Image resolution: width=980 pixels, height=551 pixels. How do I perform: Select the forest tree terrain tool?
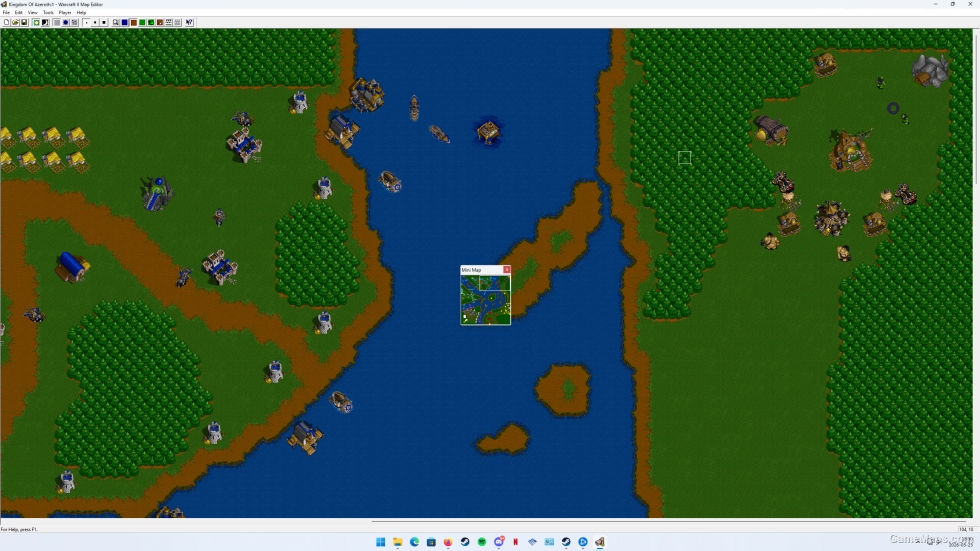[x=151, y=22]
